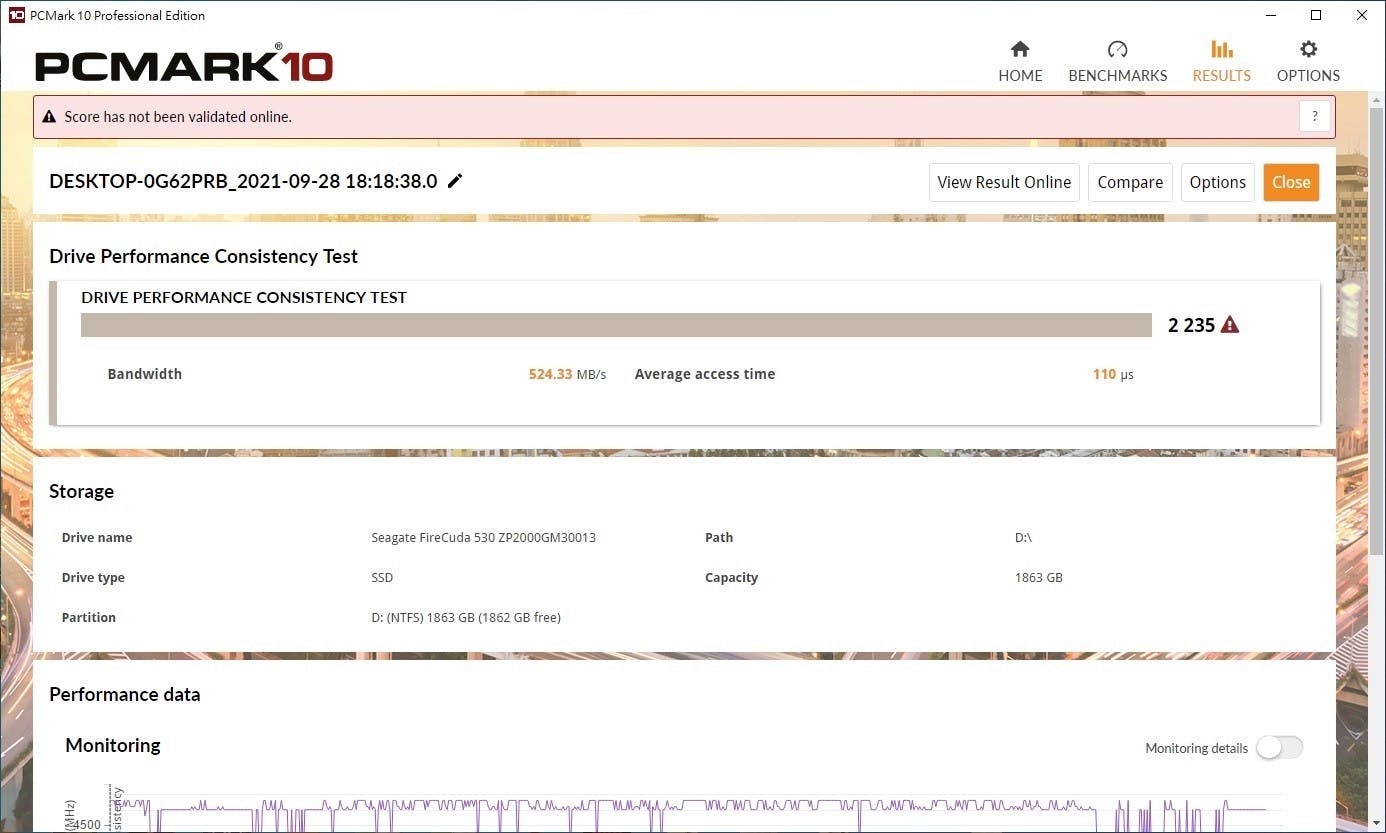The height and width of the screenshot is (833, 1386).
Task: Click the vertical scrollbar on right edge
Action: [x=1377, y=300]
